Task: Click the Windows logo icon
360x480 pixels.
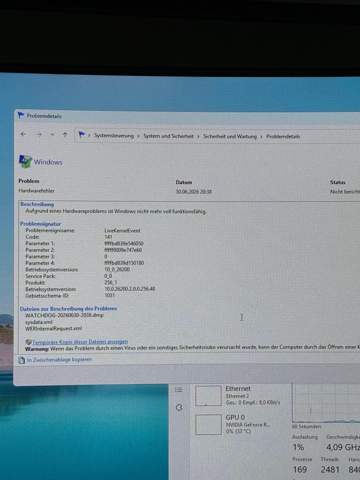Action: 25,162
